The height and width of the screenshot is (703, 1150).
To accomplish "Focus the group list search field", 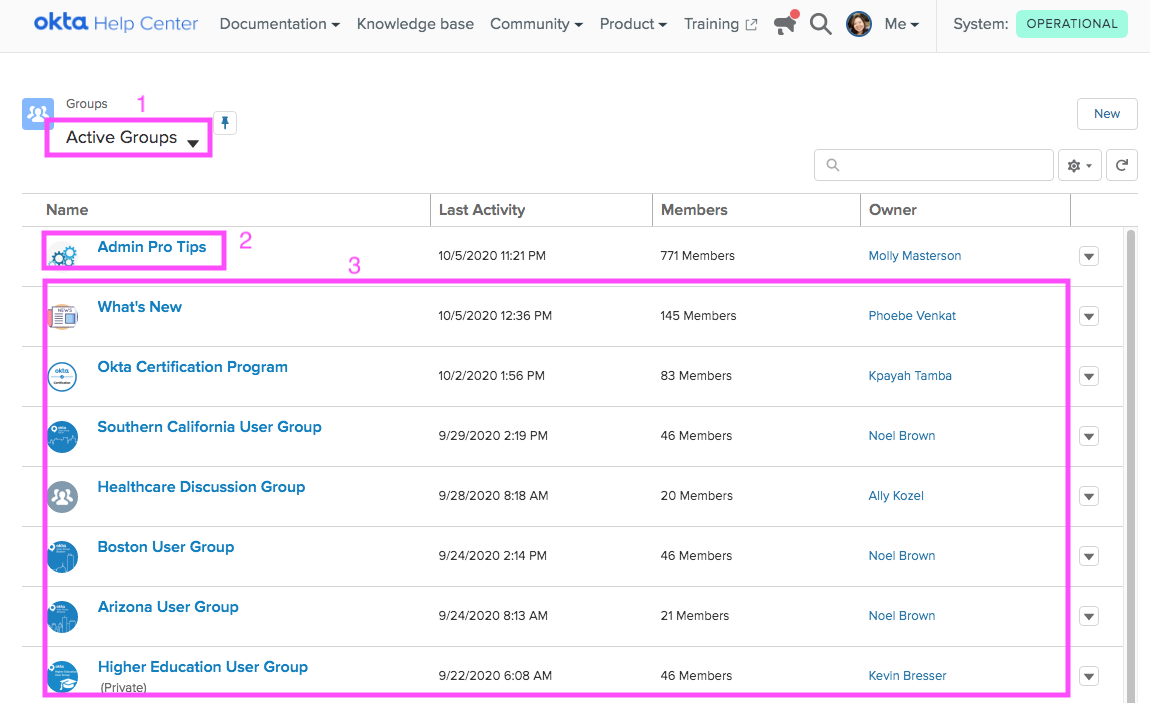I will click(934, 165).
